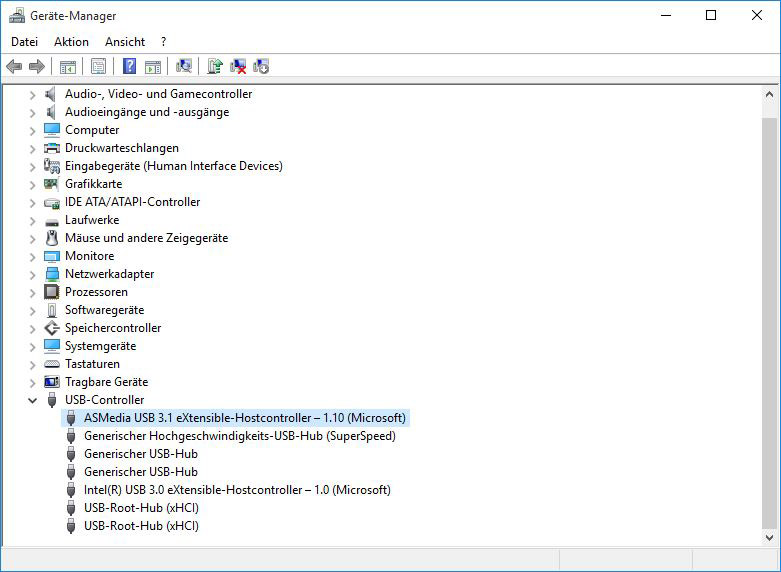Click the properties sheet toolbar icon

(98, 66)
